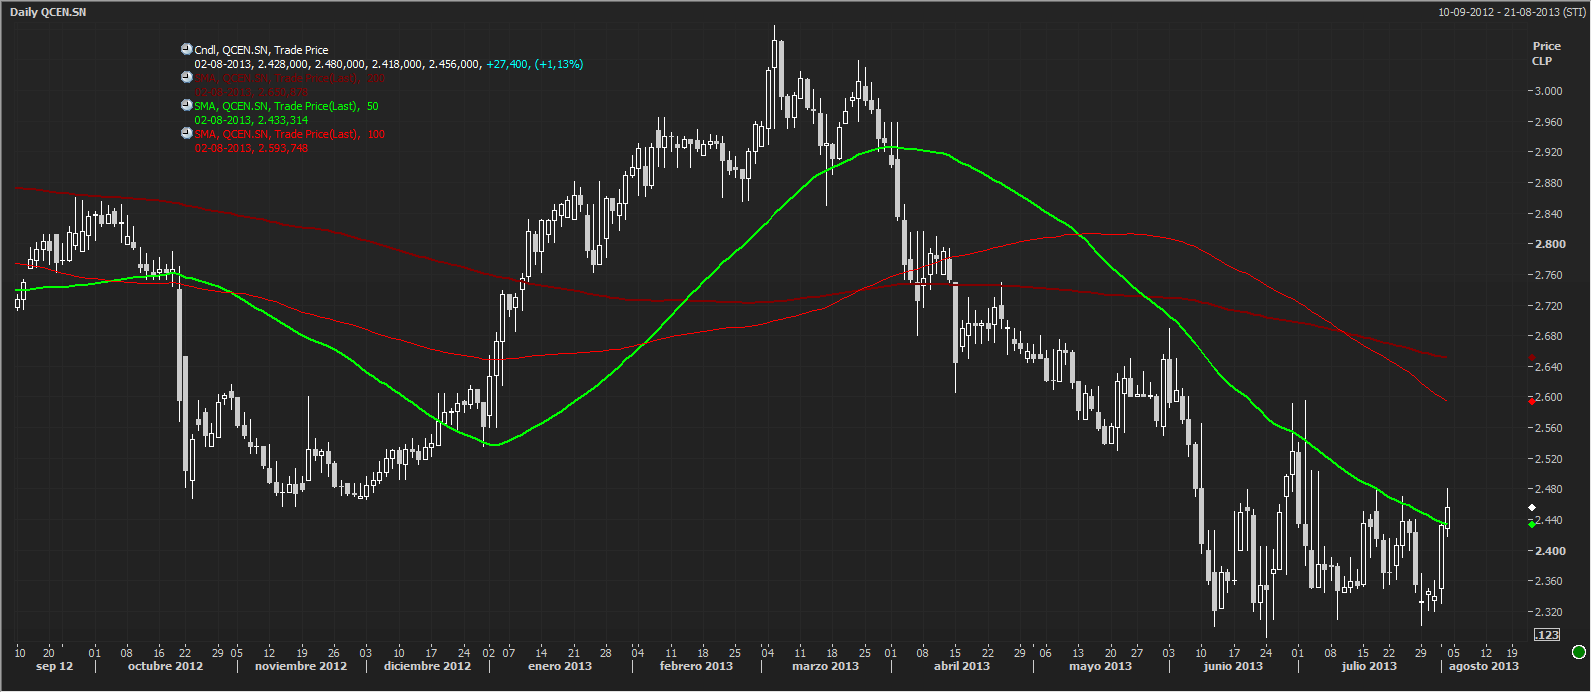Click the clock icon beside SMA 100

pyautogui.click(x=186, y=133)
